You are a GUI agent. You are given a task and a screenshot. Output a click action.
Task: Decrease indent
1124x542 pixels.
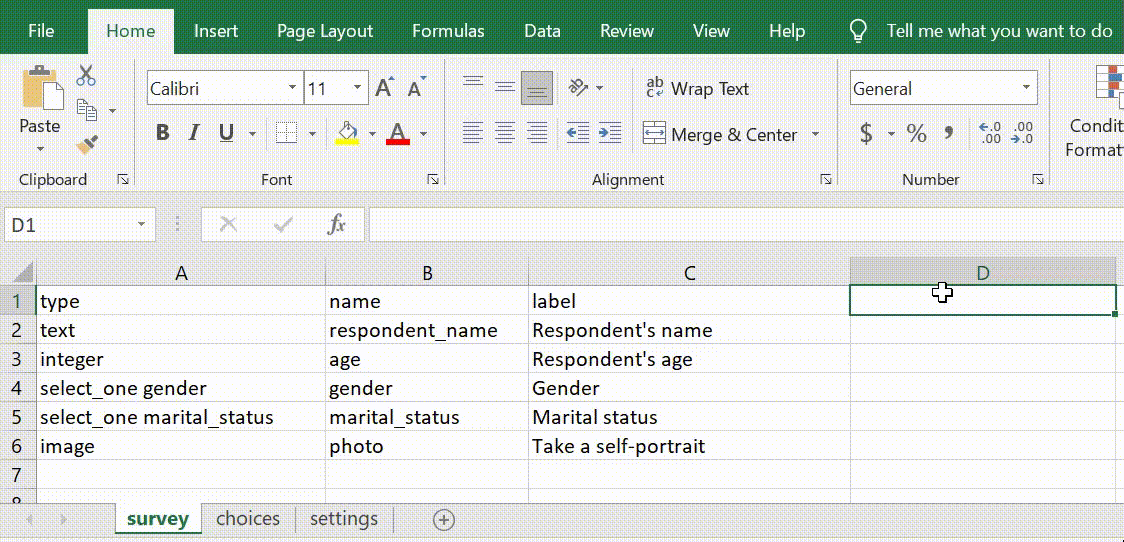click(578, 133)
